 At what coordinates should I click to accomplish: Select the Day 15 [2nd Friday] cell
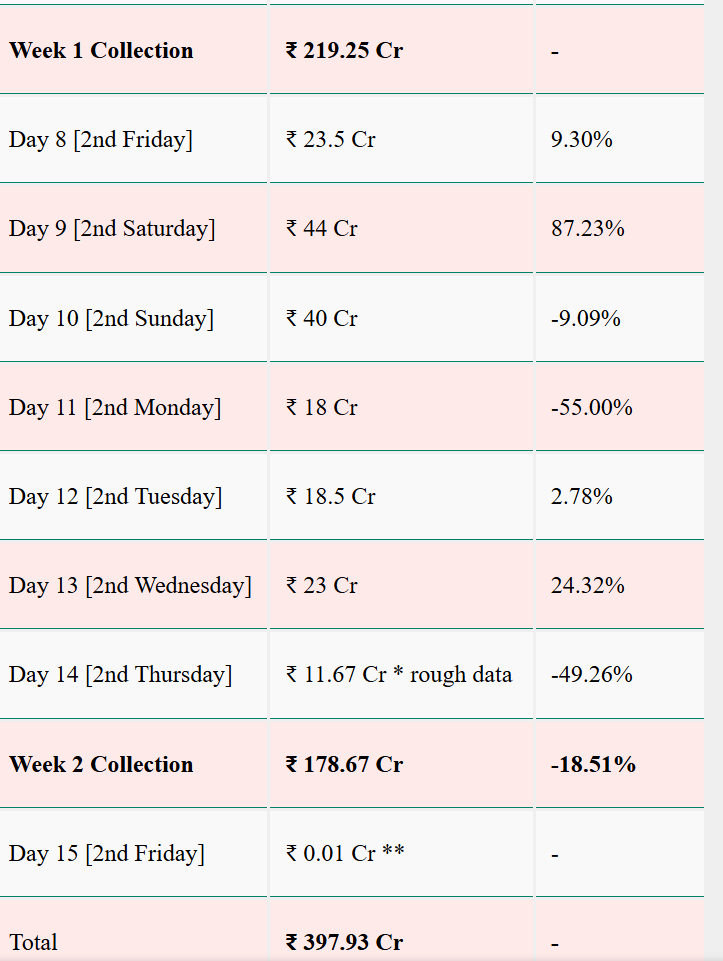coord(107,854)
